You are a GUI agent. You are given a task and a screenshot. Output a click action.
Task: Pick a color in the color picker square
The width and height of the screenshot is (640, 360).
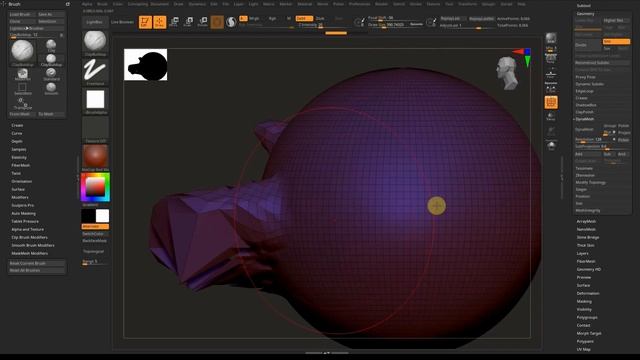95,187
